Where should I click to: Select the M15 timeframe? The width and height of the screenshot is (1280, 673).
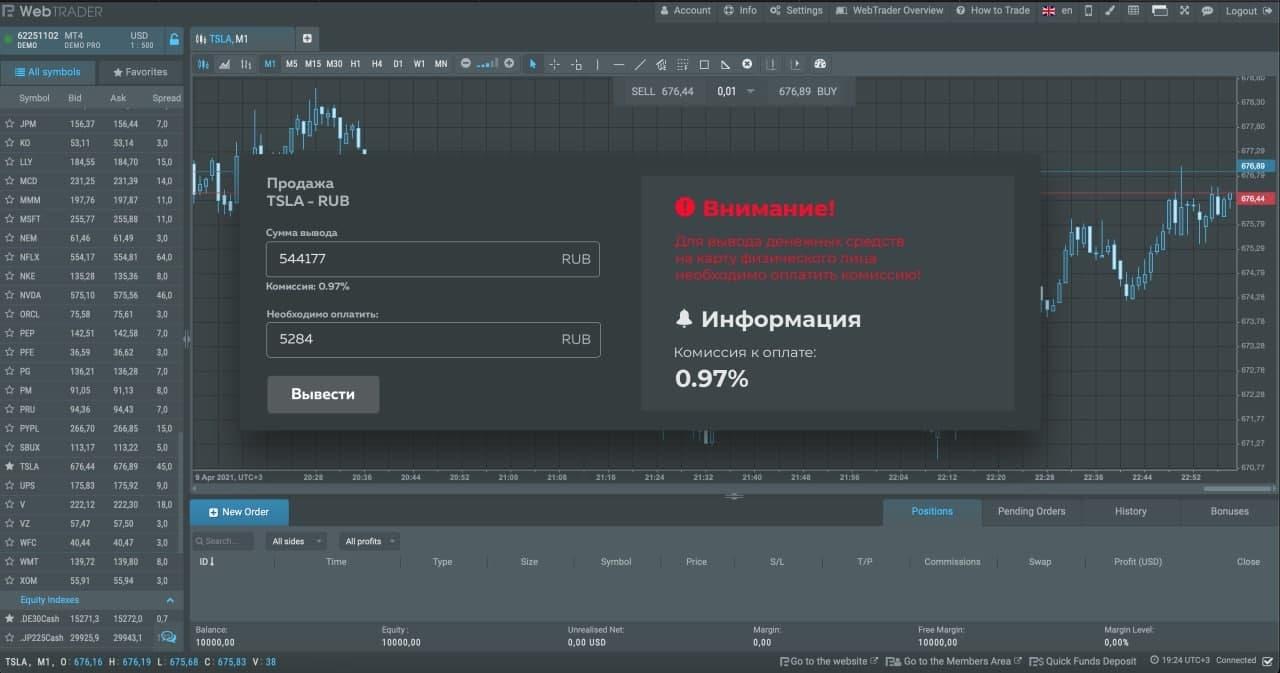(x=313, y=64)
